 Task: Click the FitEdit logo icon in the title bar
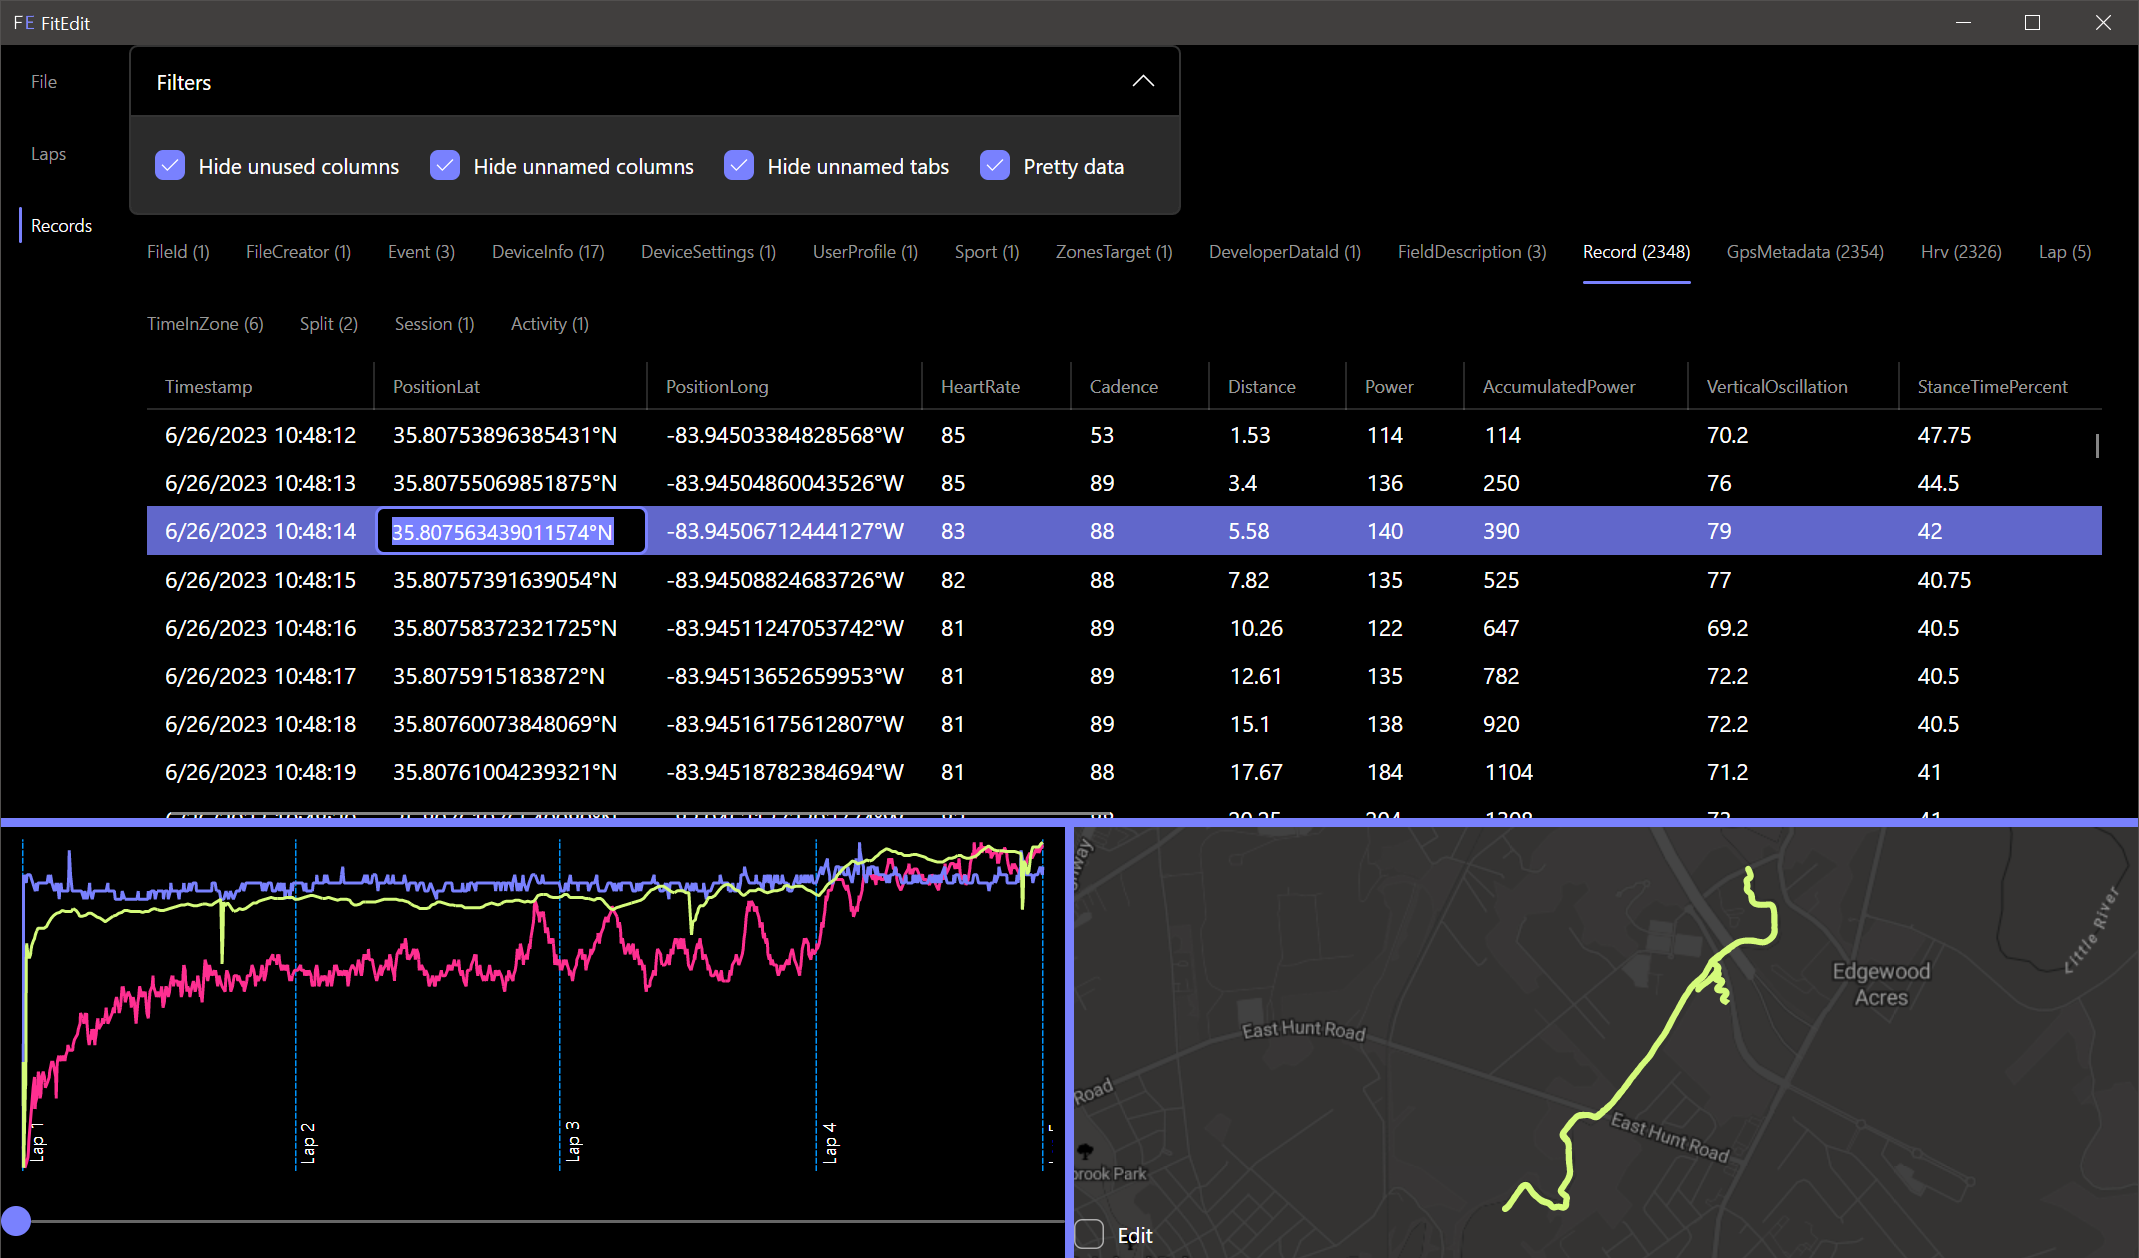coord(24,22)
